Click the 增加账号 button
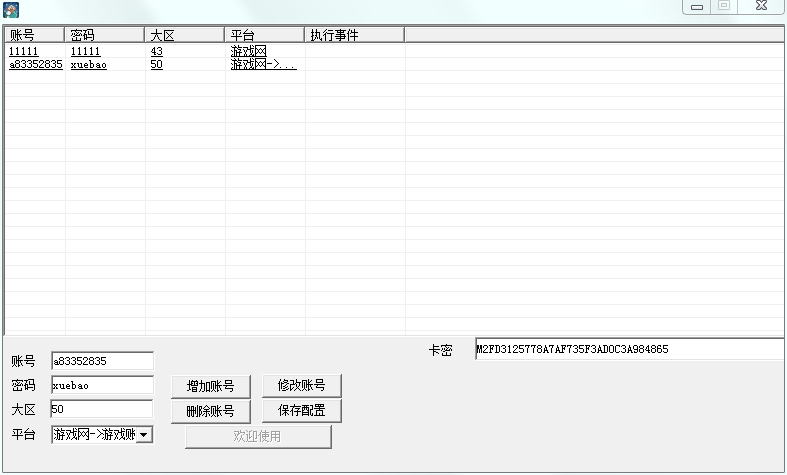 [210, 386]
